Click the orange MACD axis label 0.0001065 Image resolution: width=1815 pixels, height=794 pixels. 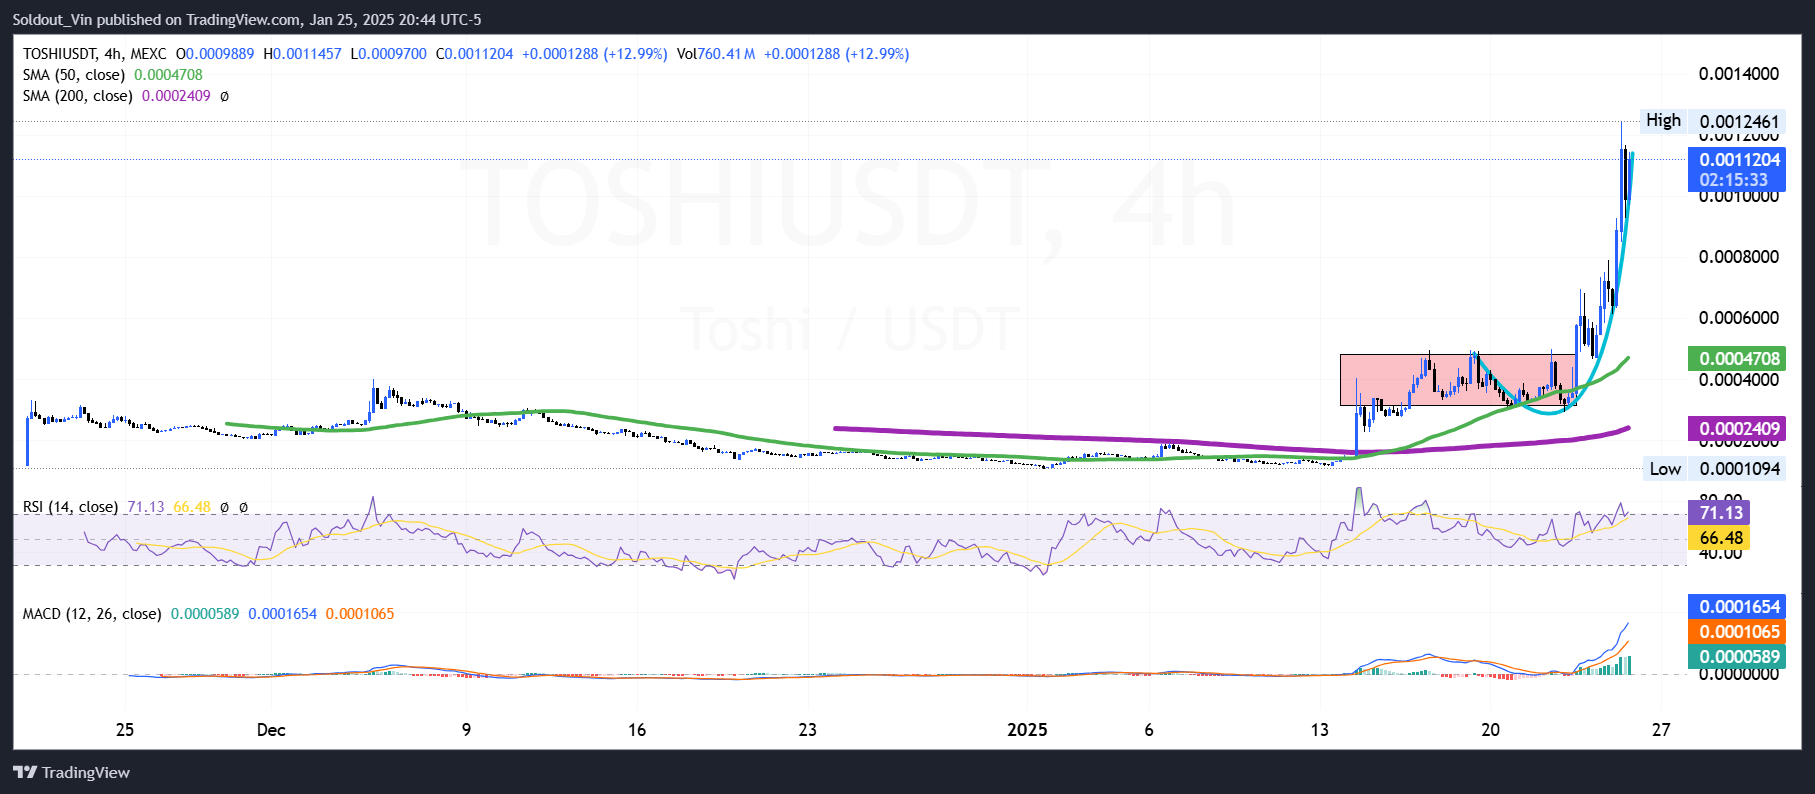tap(1739, 632)
